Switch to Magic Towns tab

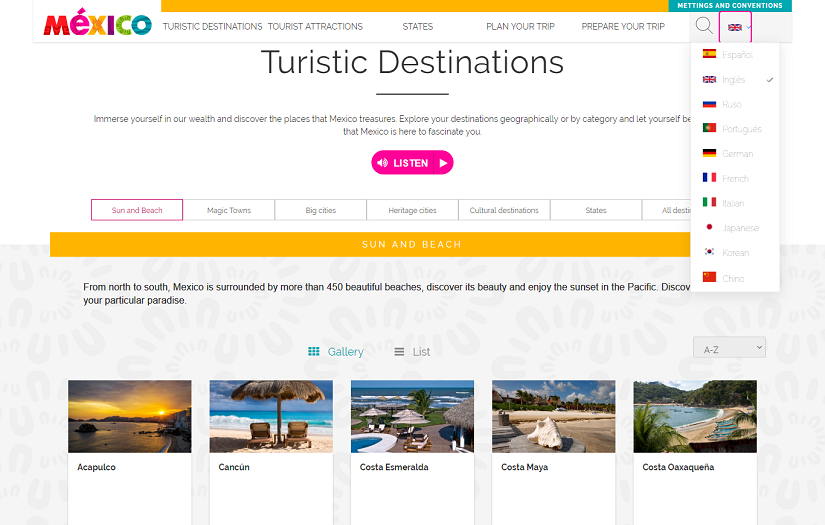[x=229, y=210]
